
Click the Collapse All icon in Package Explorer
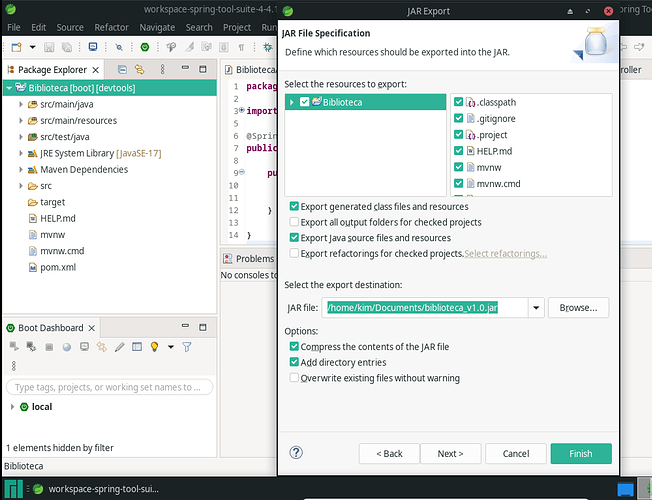tap(122, 69)
